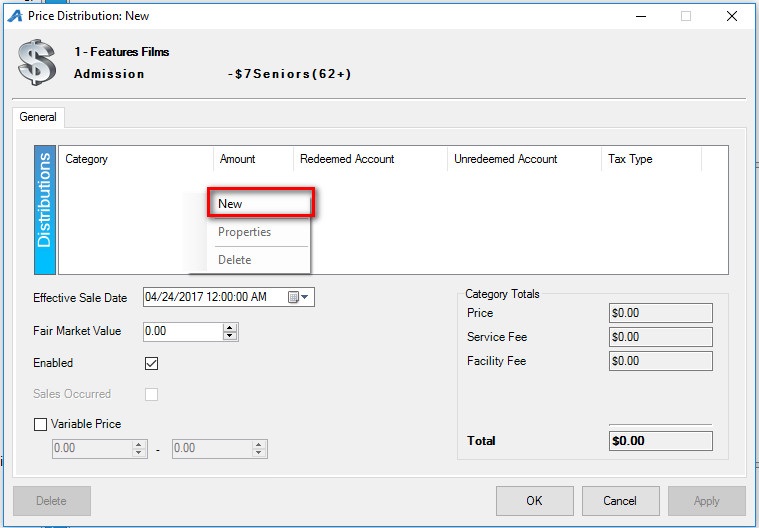
Task: Click the bottom-left Delete button
Action: (x=52, y=501)
